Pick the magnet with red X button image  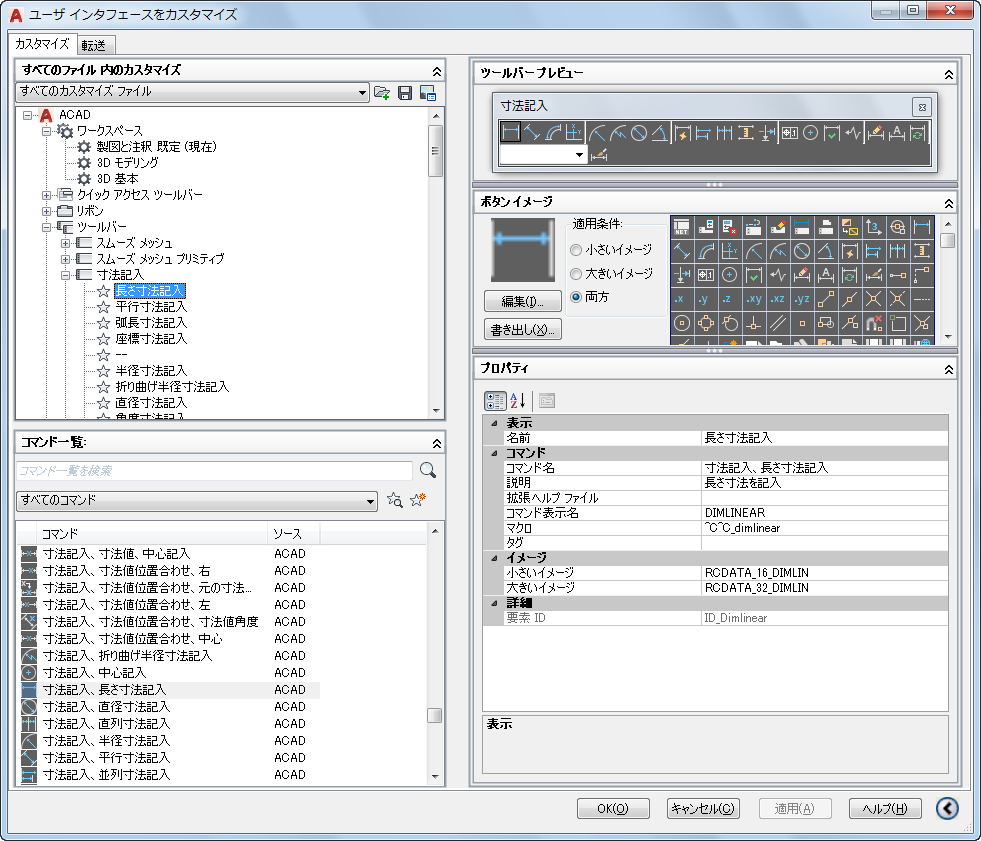873,323
